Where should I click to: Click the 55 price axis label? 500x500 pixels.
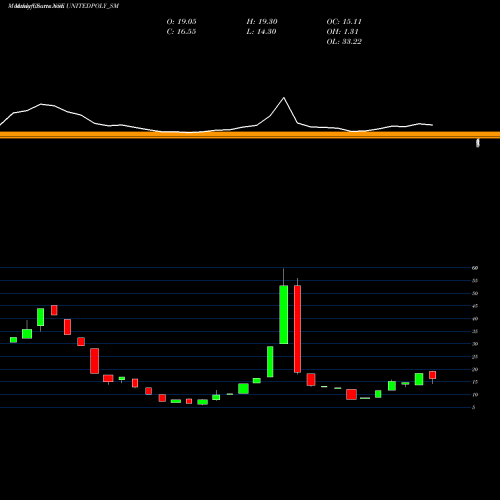pyautogui.click(x=475, y=281)
